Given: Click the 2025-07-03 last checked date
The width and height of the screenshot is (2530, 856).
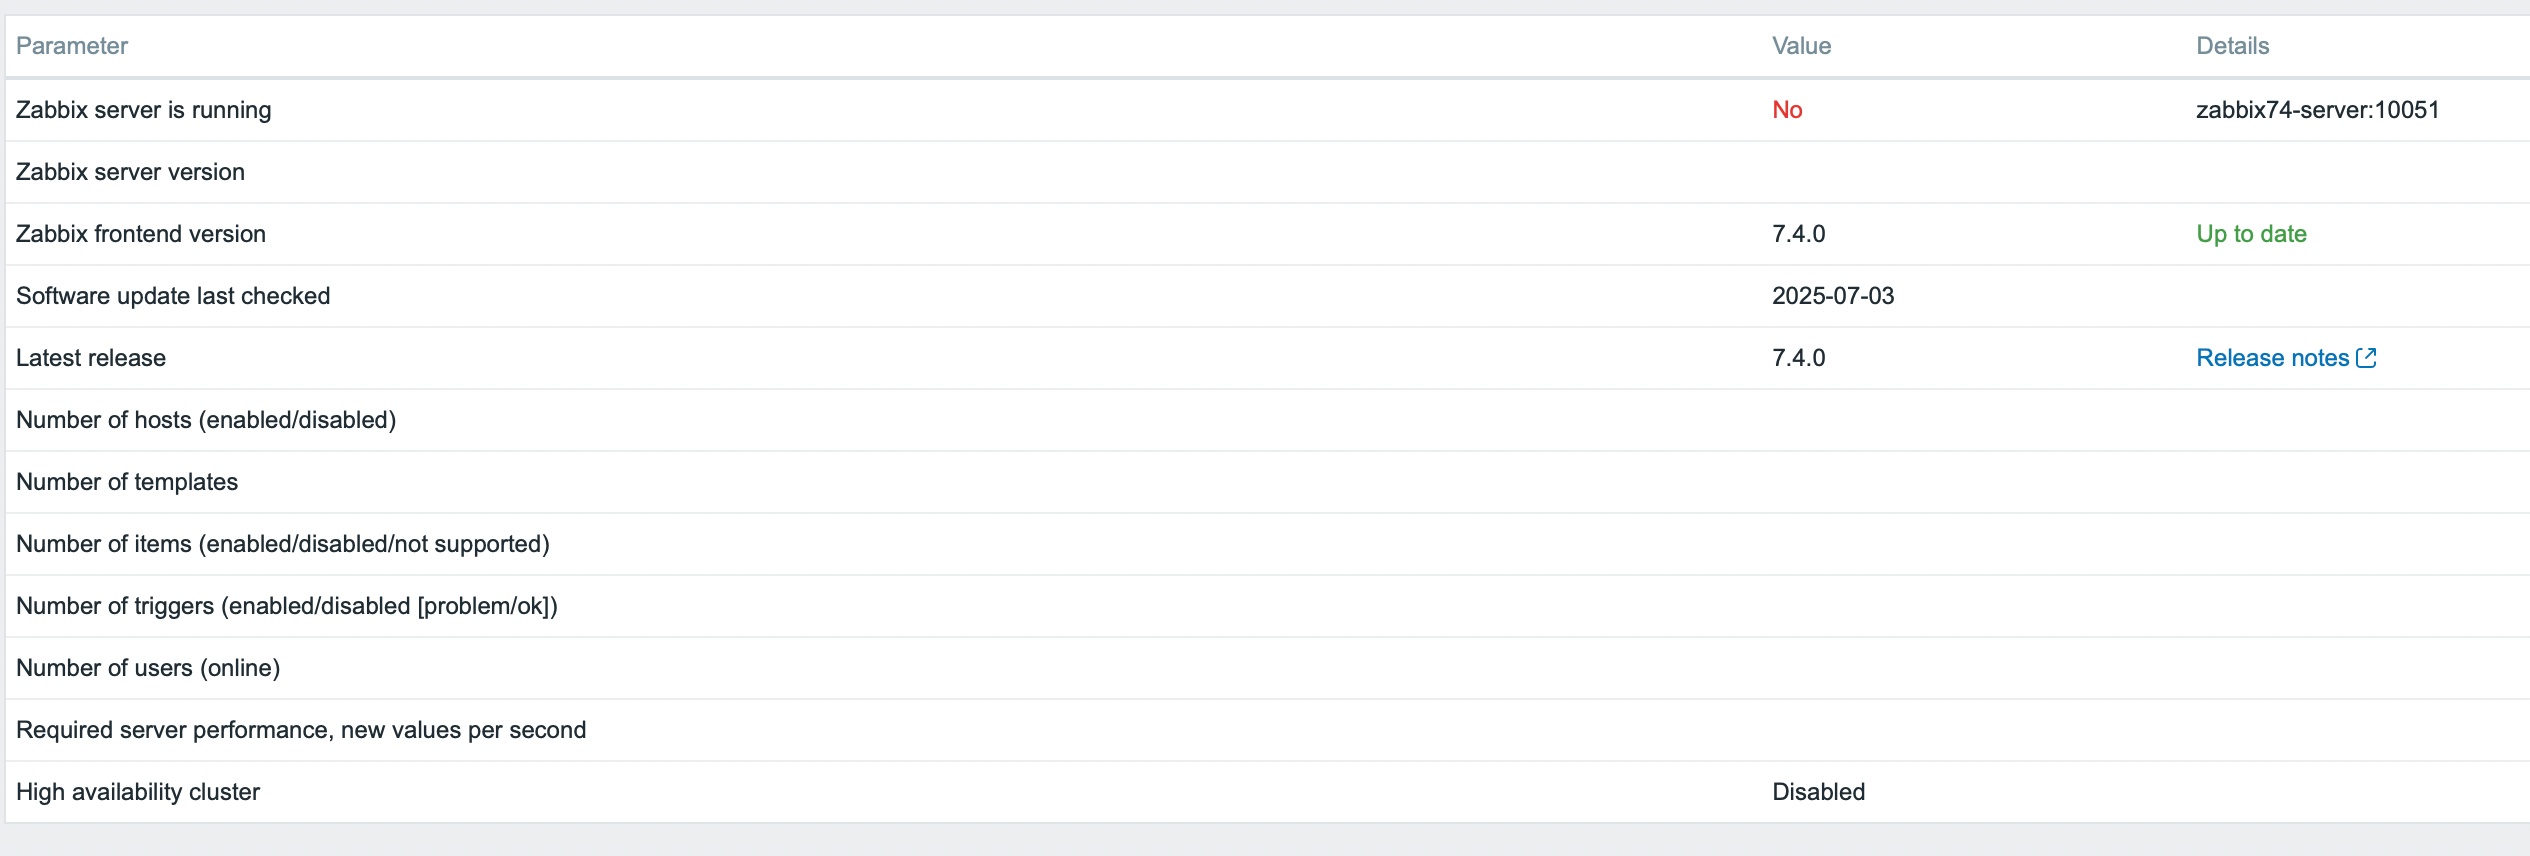Looking at the screenshot, I should [1833, 296].
